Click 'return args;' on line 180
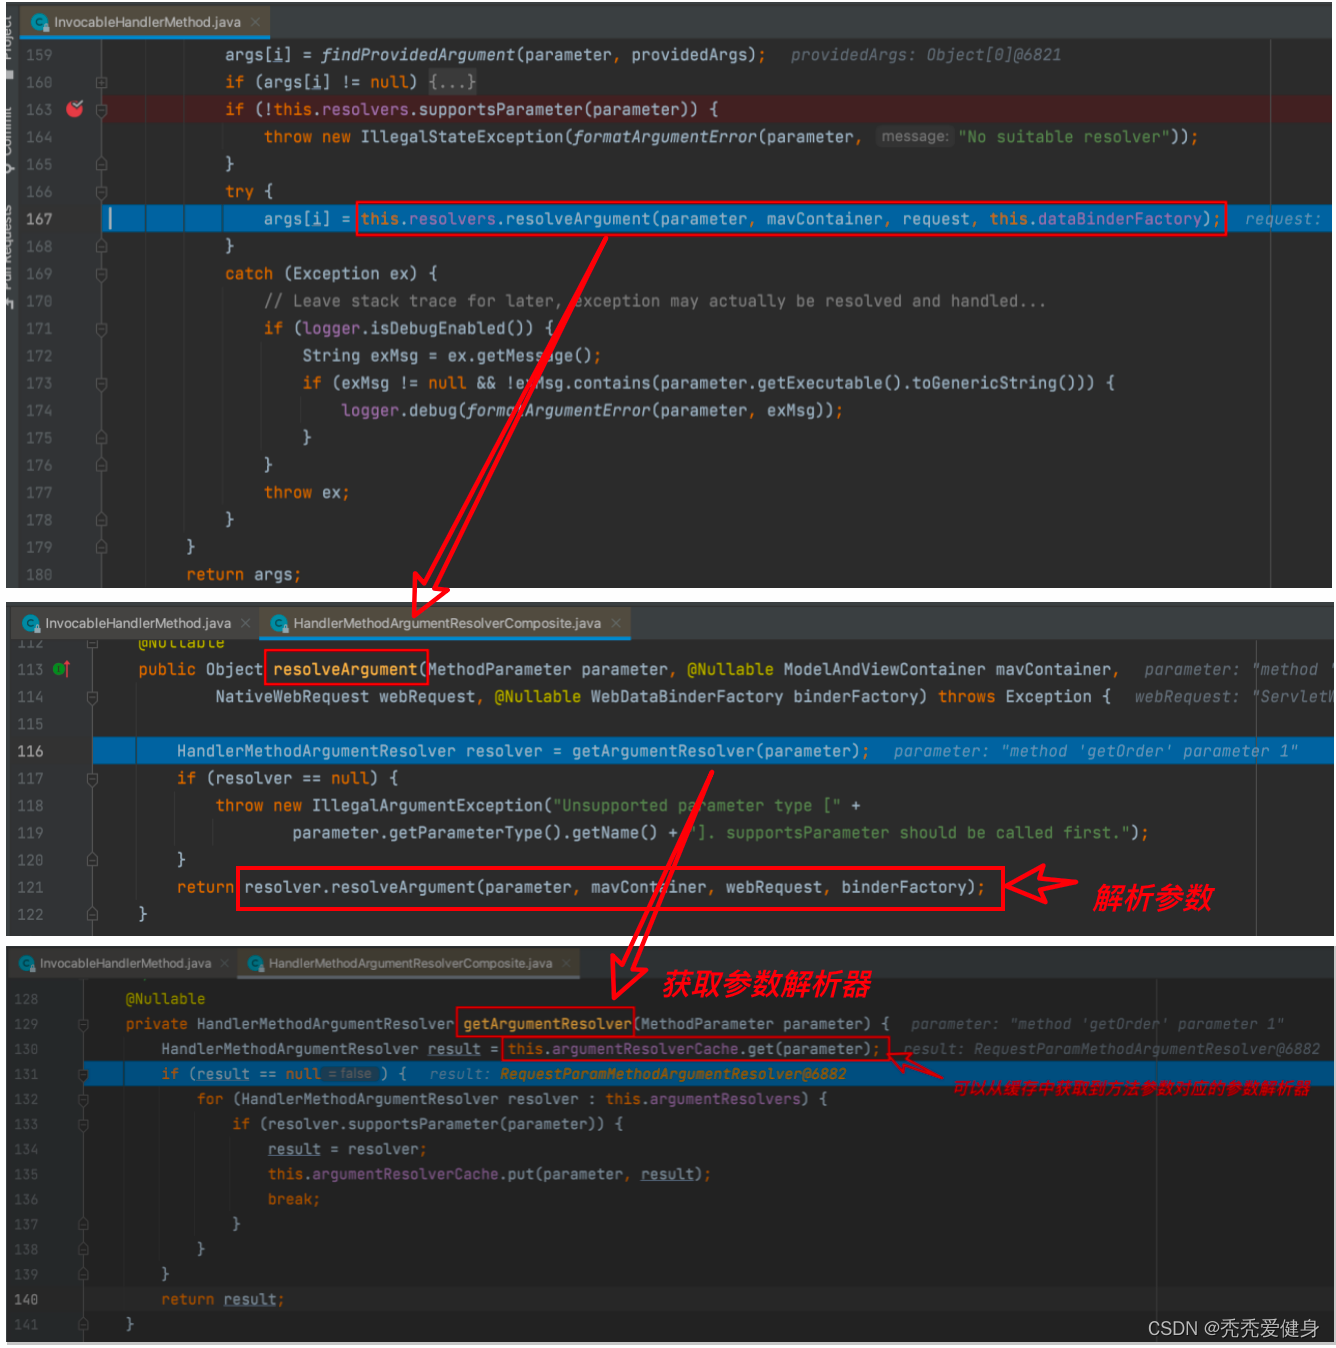This screenshot has height=1348, width=1336. pyautogui.click(x=243, y=574)
